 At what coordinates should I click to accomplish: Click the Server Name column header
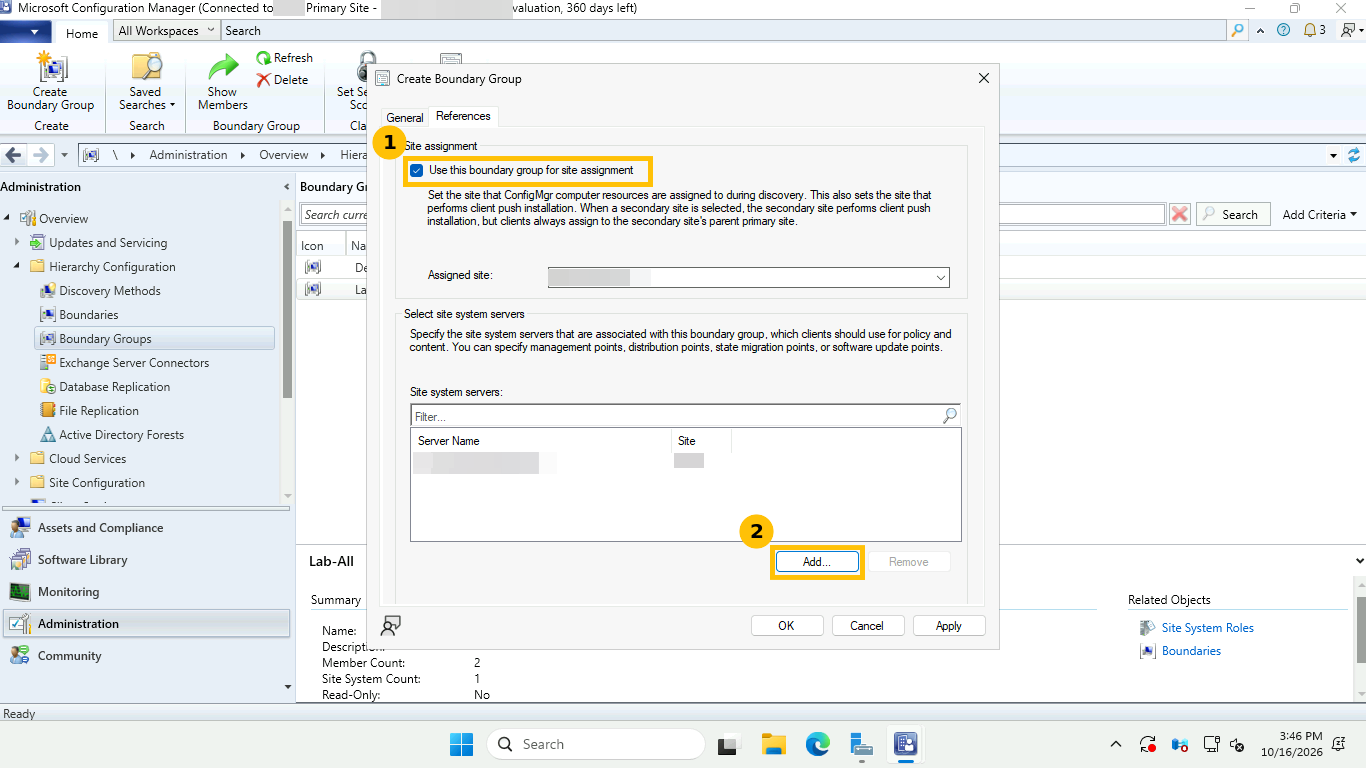(x=540, y=441)
